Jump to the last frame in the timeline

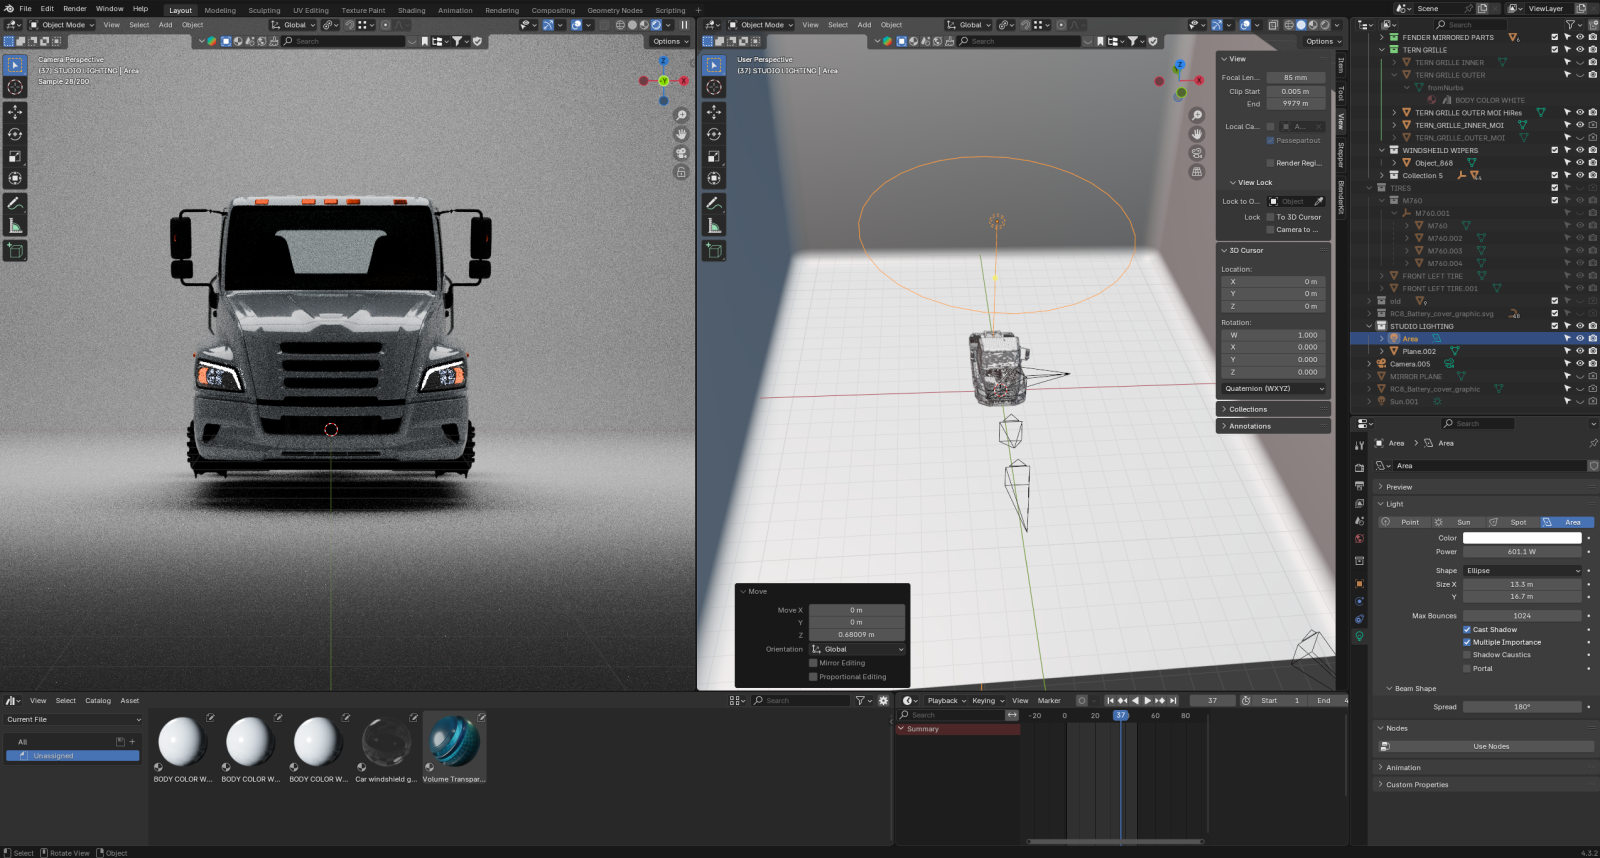(1173, 701)
